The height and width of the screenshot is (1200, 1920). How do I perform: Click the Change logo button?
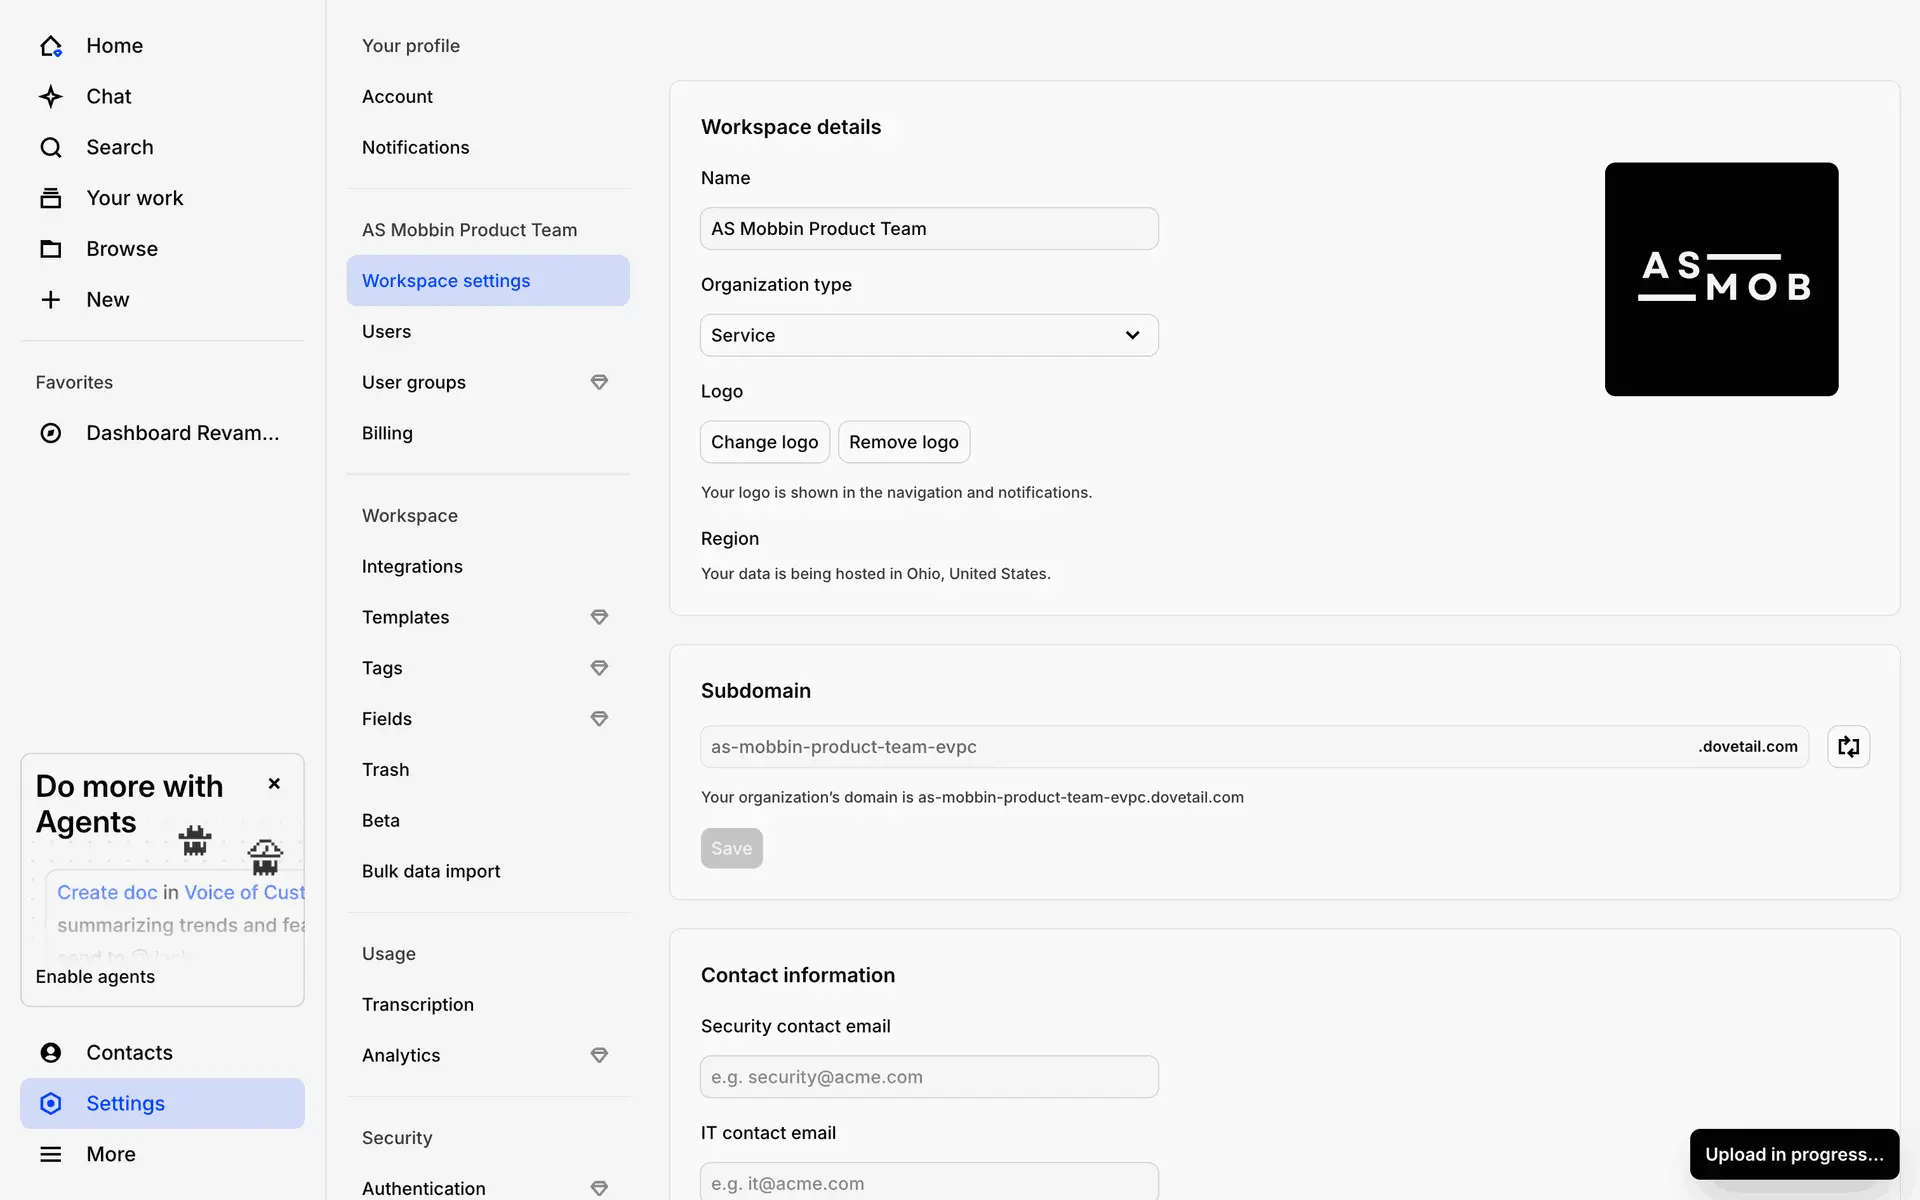(x=764, y=442)
